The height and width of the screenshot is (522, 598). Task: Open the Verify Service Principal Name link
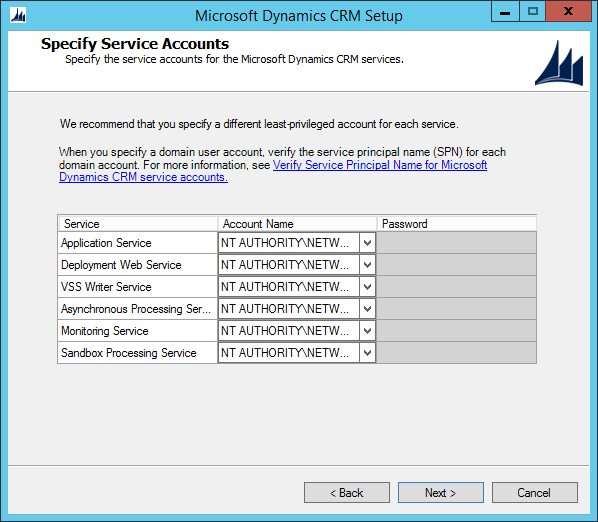coord(273,171)
